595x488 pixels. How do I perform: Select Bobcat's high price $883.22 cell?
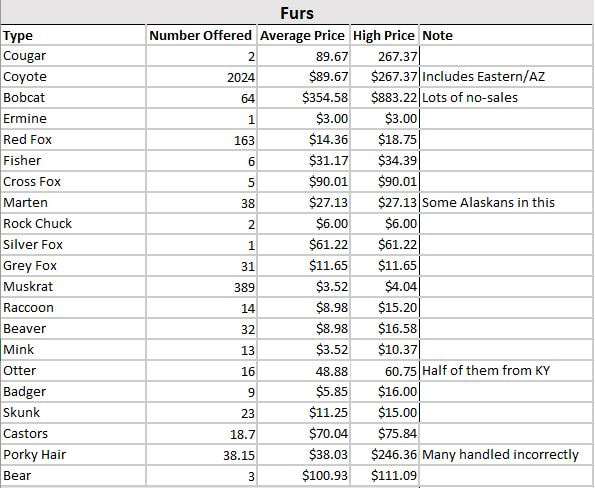point(384,98)
